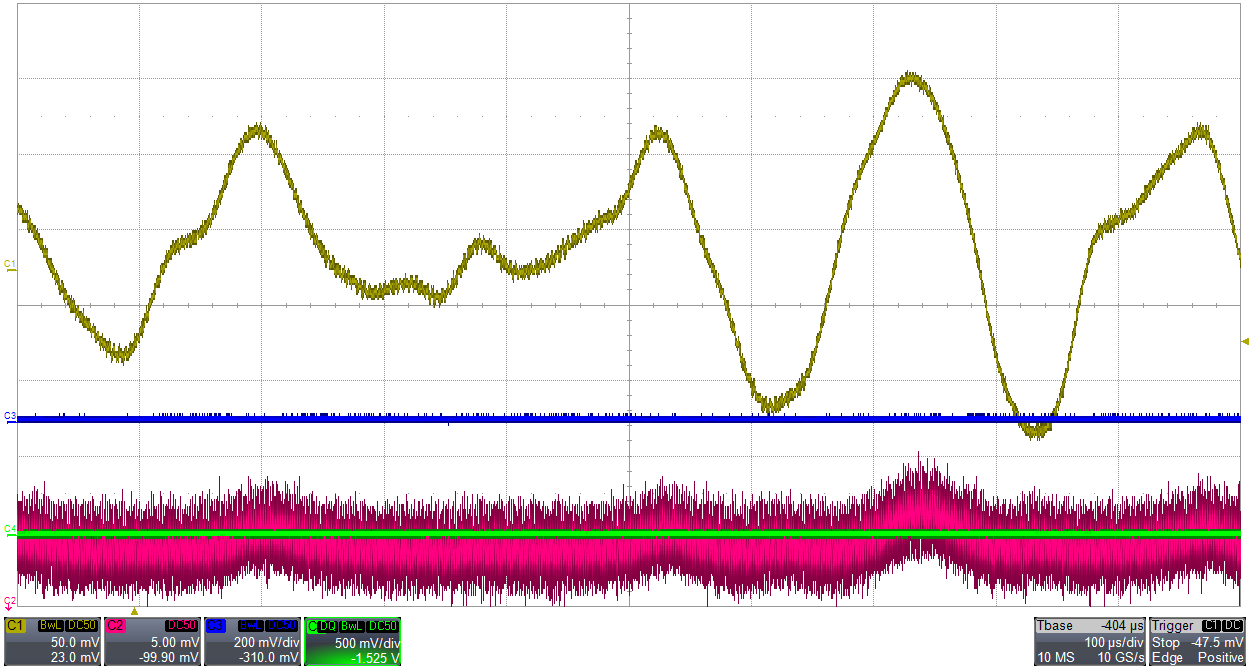This screenshot has height=667, width=1251.
Task: Click the C1 DC badge in Trigger box
Action: (x=1223, y=625)
